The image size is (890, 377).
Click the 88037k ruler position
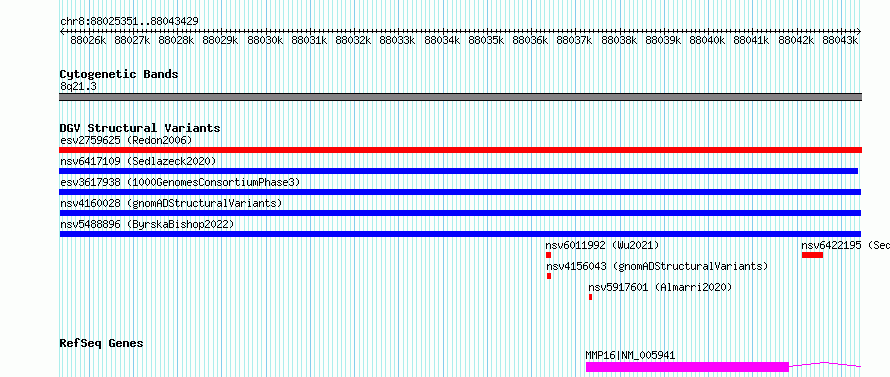pos(575,40)
